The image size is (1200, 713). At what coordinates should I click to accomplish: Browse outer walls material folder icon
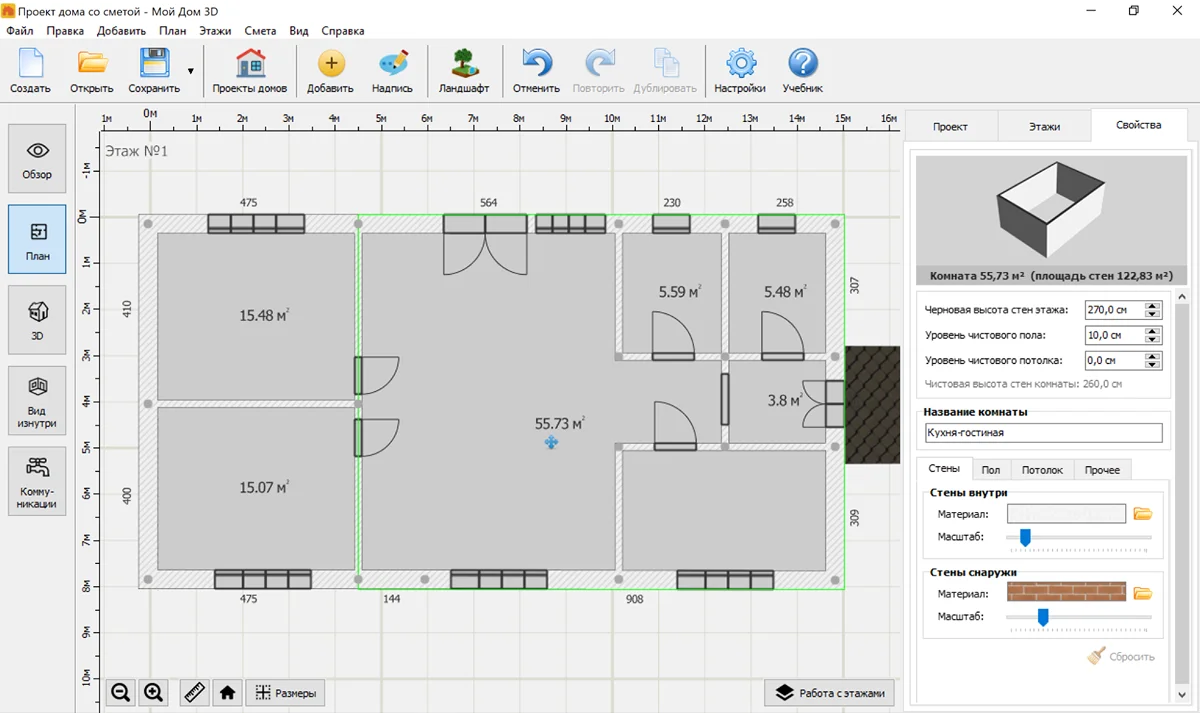coord(1143,593)
